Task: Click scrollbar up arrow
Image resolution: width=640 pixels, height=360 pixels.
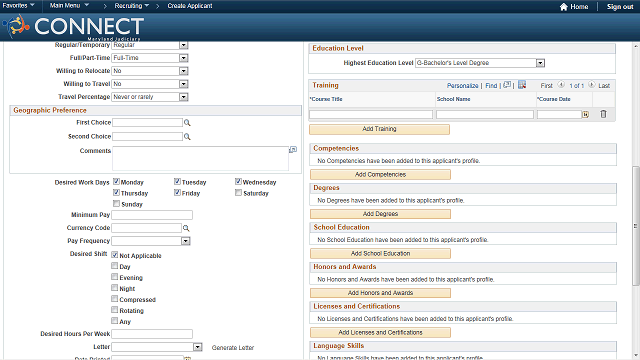Action: pos(636,46)
